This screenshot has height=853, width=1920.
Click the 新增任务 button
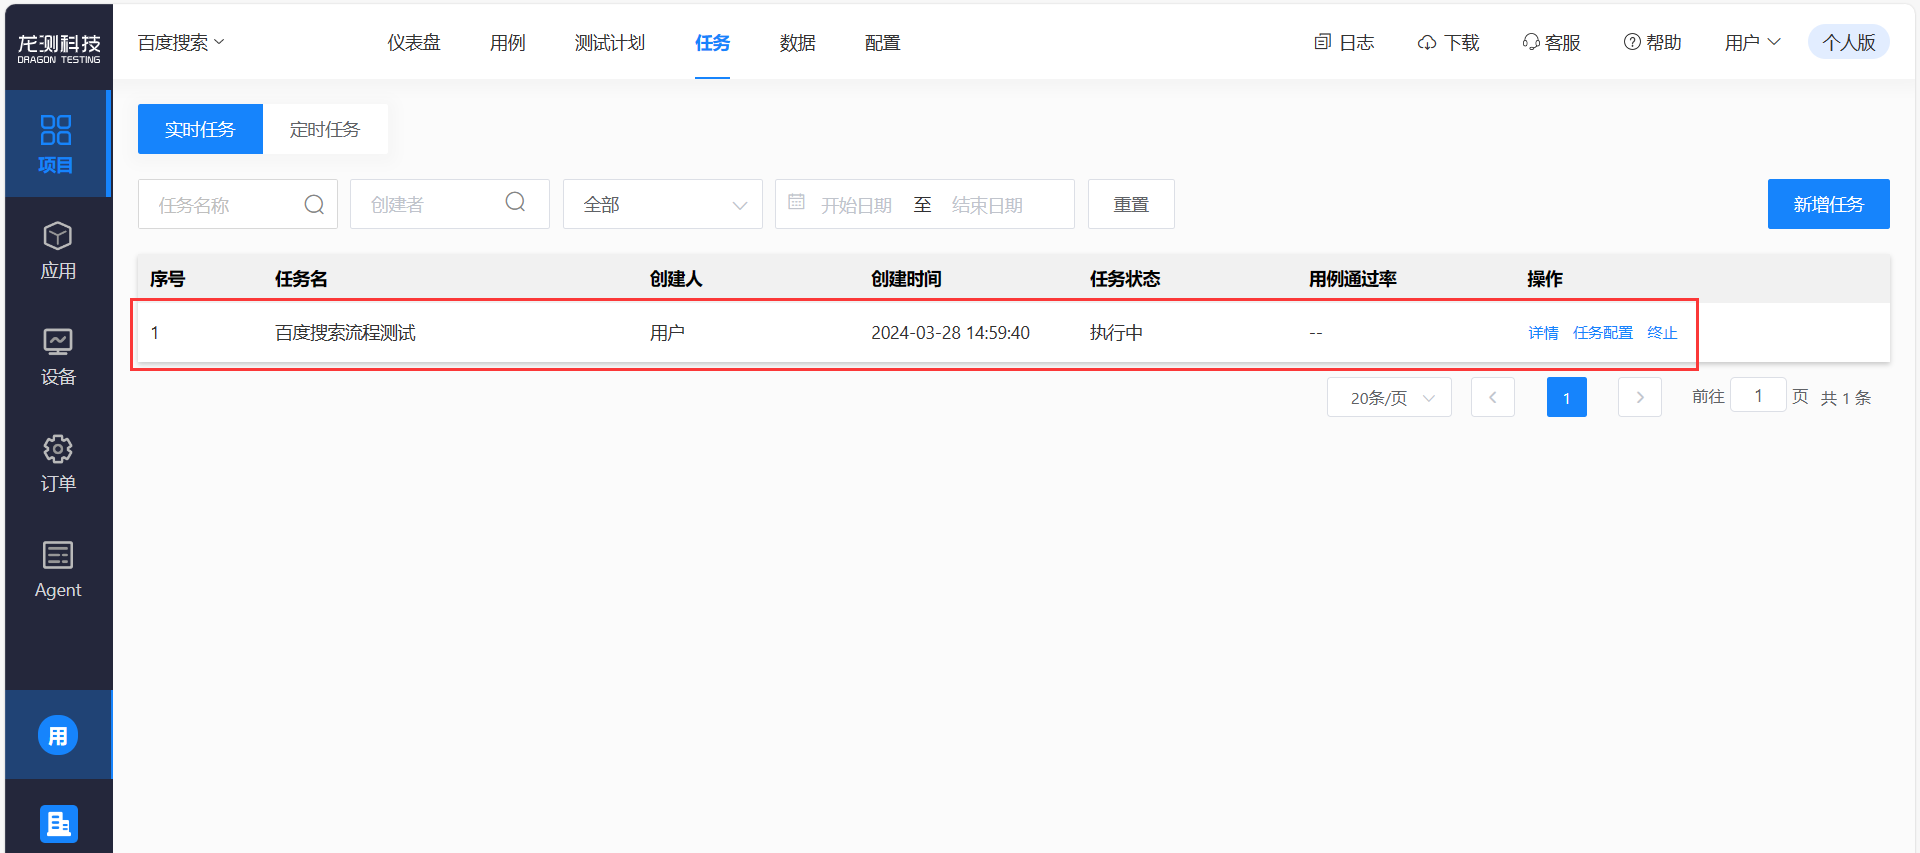coord(1829,204)
